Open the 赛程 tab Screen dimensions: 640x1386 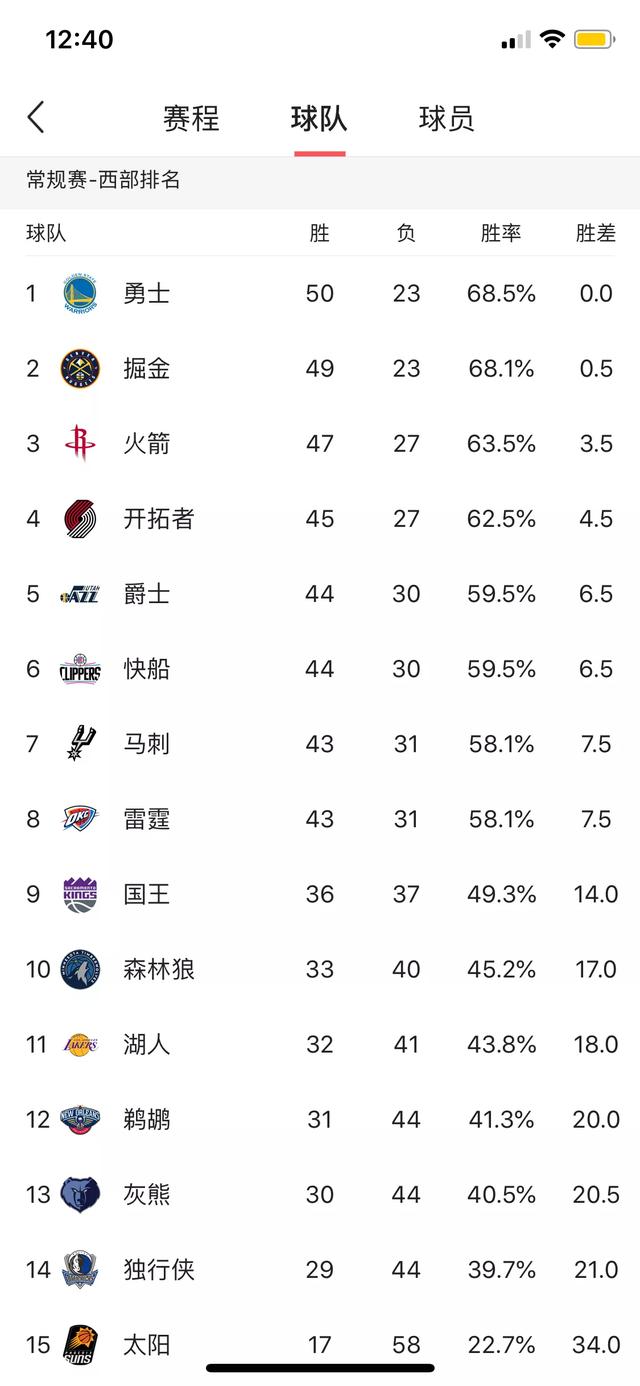[191, 118]
